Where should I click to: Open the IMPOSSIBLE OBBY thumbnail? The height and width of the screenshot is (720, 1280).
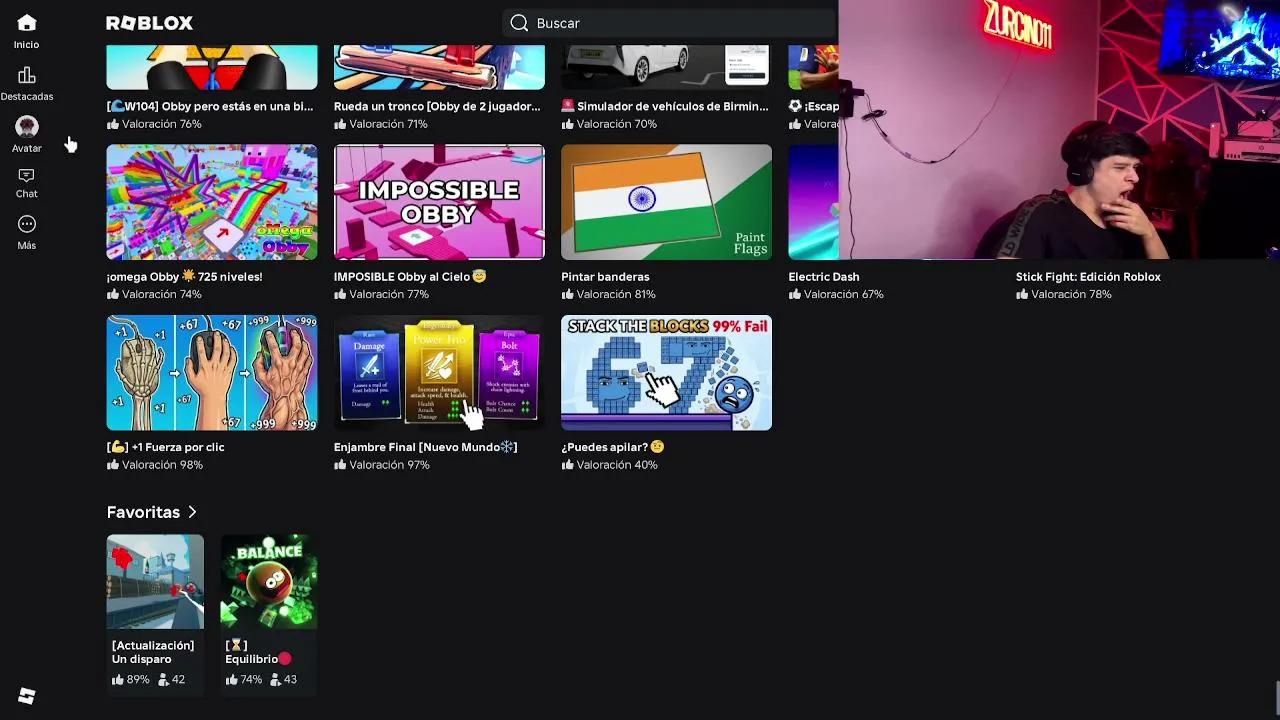[x=439, y=202]
